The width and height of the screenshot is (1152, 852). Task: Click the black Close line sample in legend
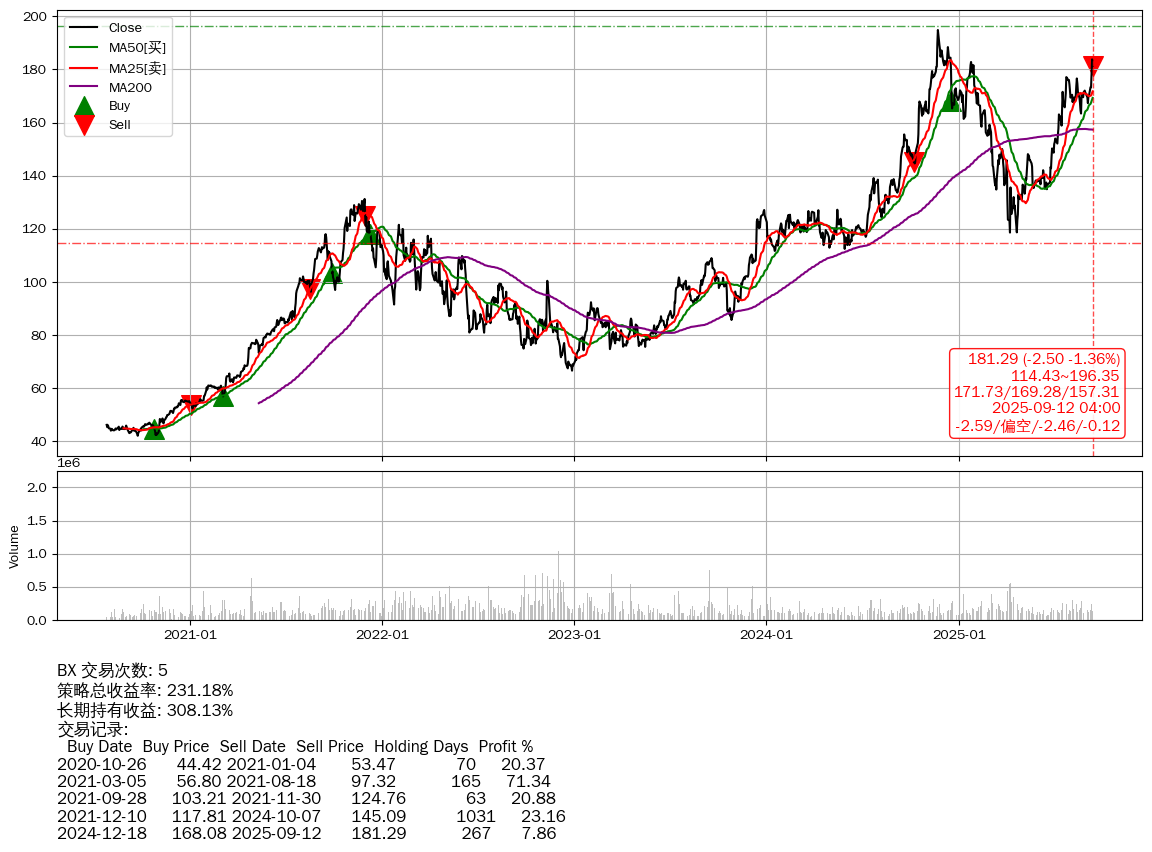[85, 28]
